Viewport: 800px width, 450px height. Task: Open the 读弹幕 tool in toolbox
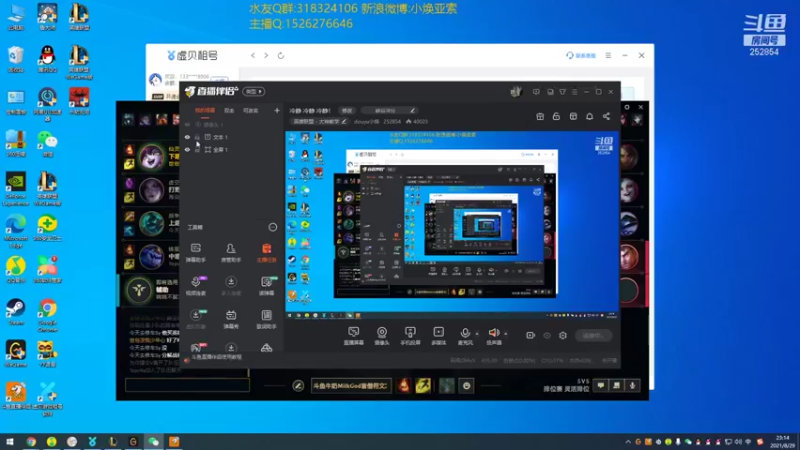[x=266, y=286]
